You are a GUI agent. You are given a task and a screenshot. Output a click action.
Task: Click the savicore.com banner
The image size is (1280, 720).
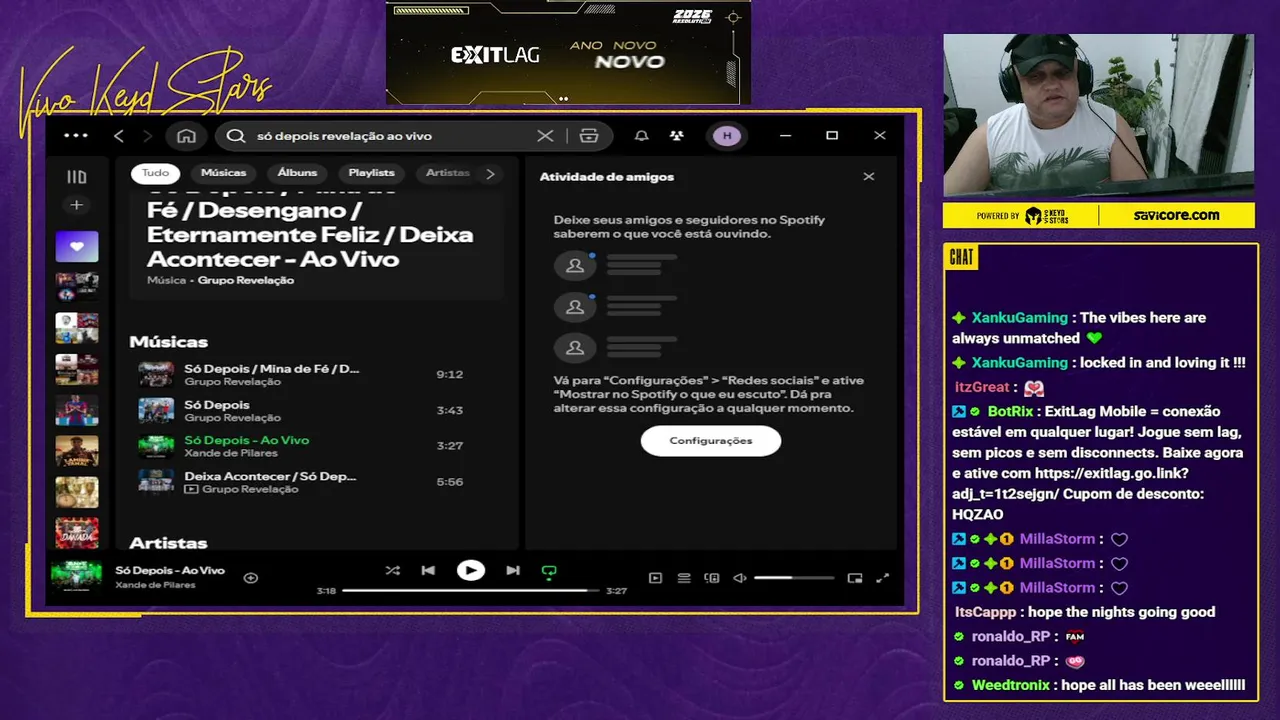pos(1176,215)
